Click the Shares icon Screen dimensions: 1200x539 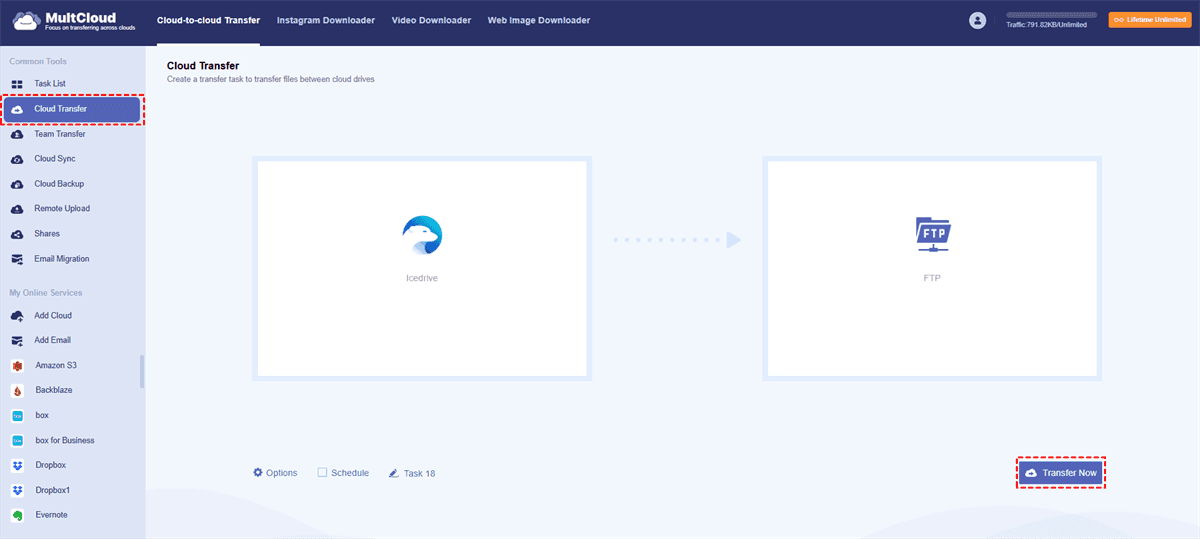click(17, 234)
